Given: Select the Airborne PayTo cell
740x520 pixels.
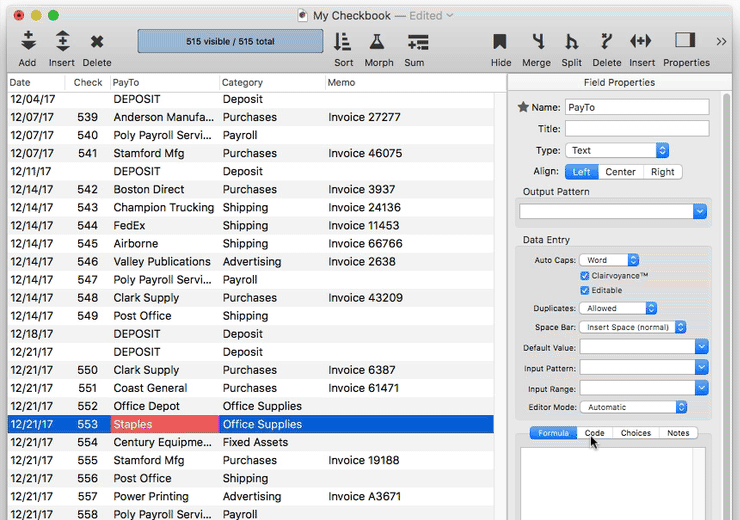Looking at the screenshot, I should 165,243.
